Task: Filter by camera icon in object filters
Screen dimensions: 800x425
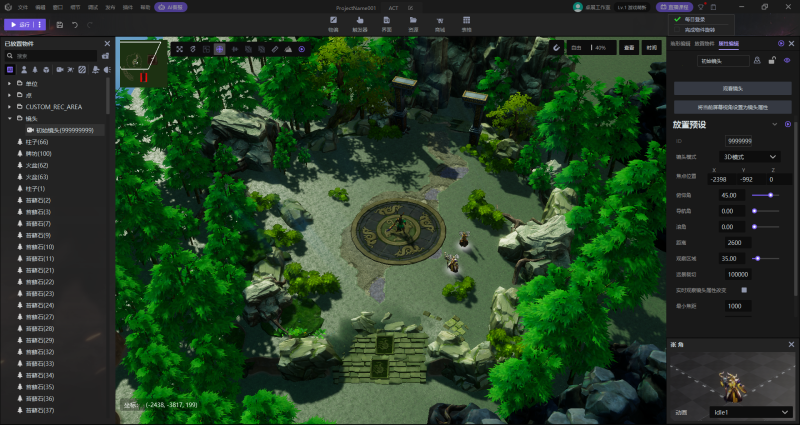Action: (x=60, y=69)
